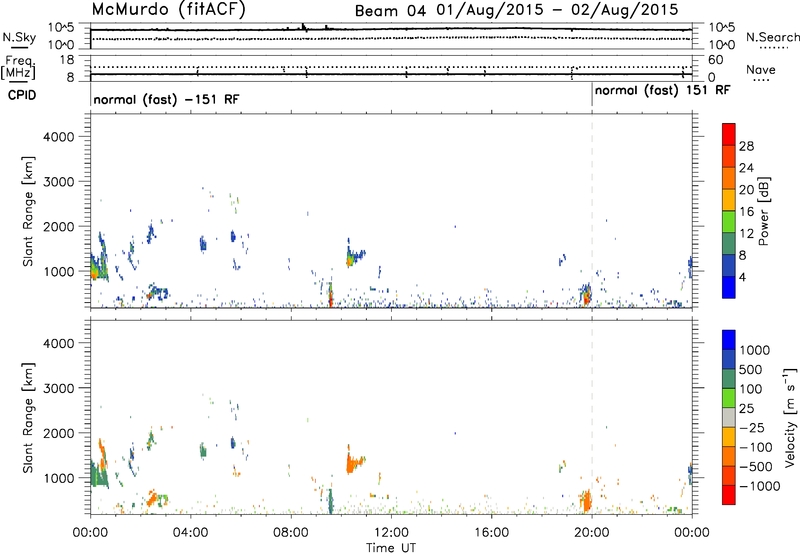This screenshot has height=554, width=800.
Task: Select the Slant Range label of power panel
Action: pyautogui.click(x=28, y=211)
